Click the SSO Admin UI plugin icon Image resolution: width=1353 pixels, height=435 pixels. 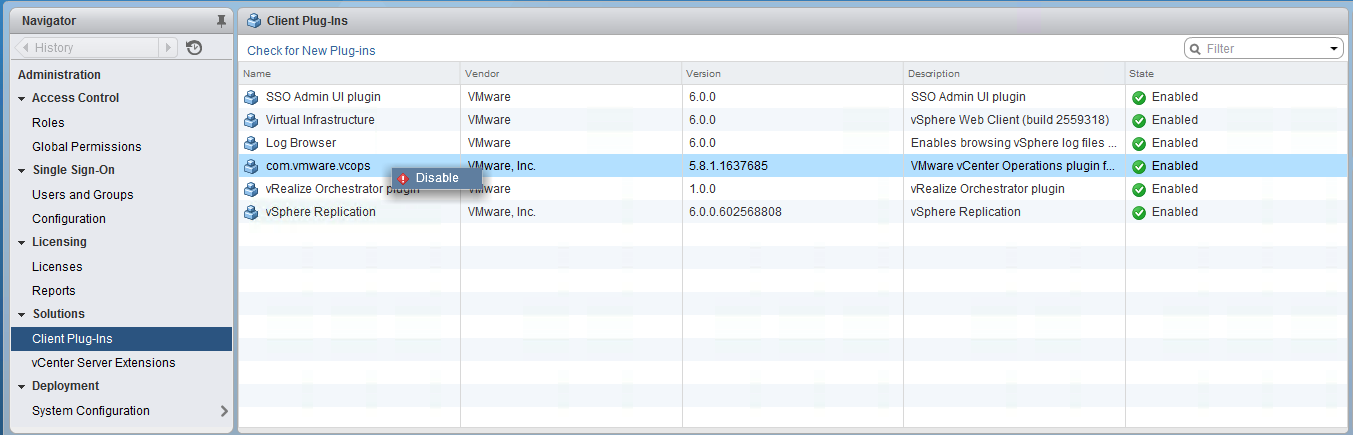click(x=251, y=97)
